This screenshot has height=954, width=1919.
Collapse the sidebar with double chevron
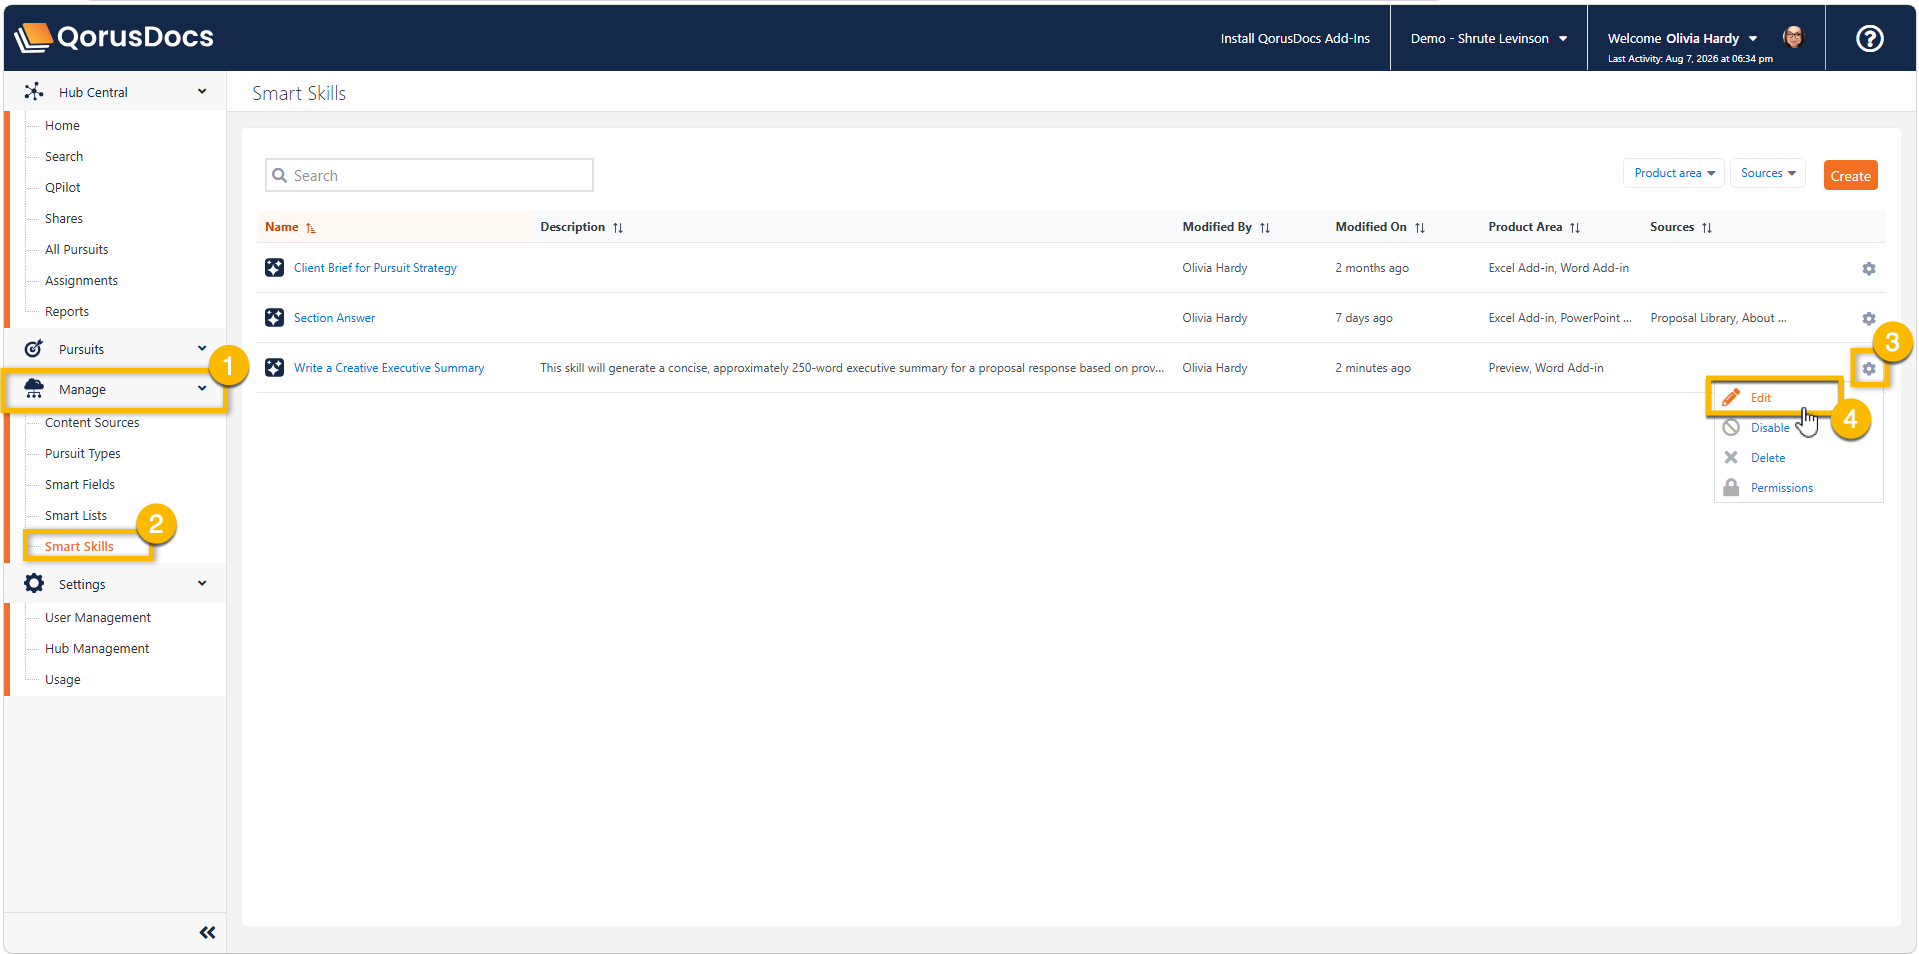pyautogui.click(x=207, y=932)
